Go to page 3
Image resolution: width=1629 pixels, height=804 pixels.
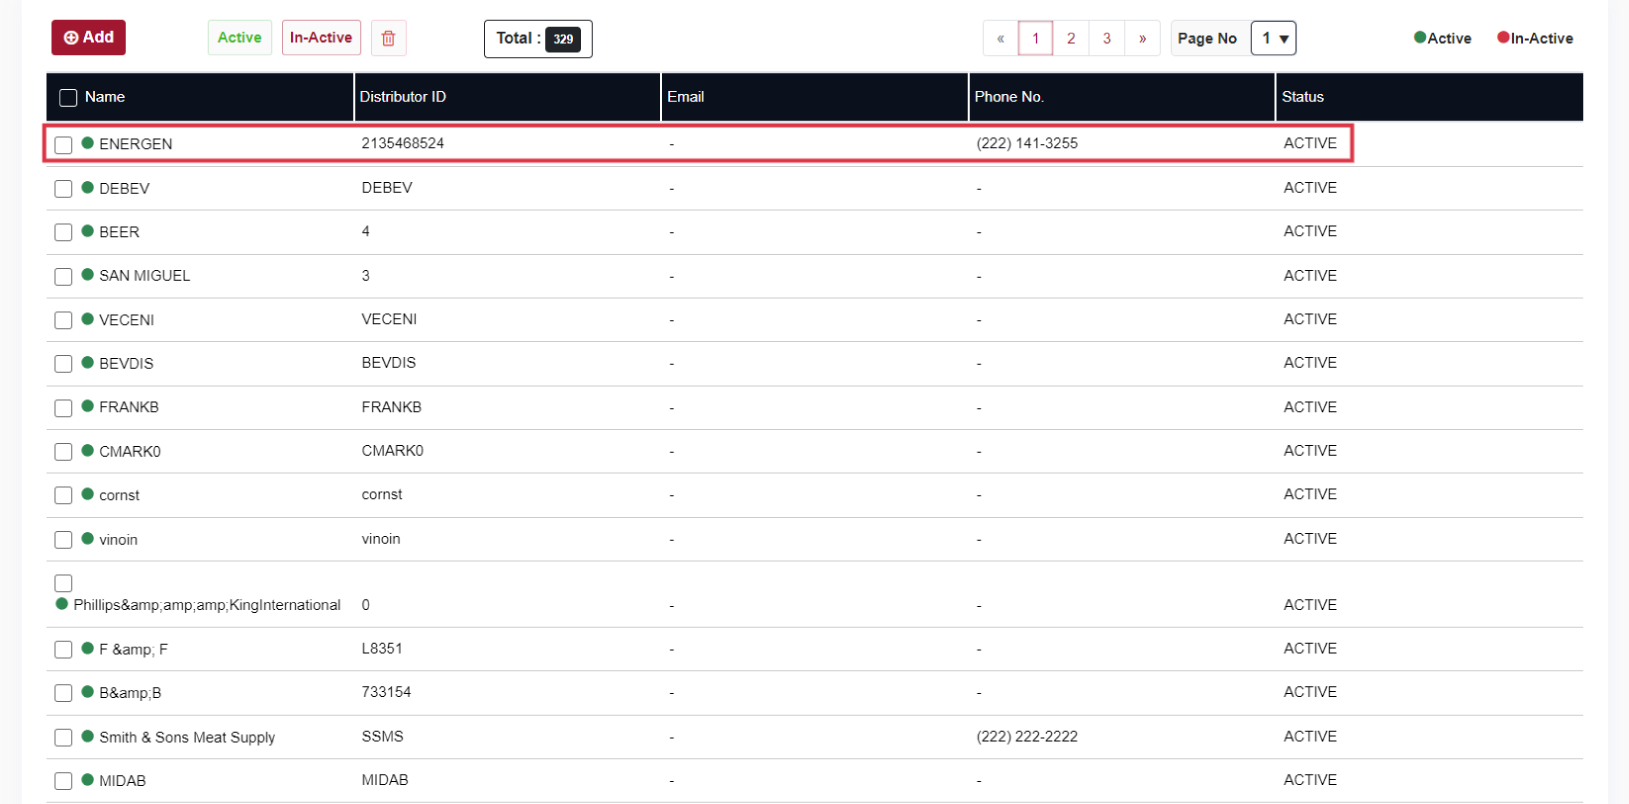1106,38
